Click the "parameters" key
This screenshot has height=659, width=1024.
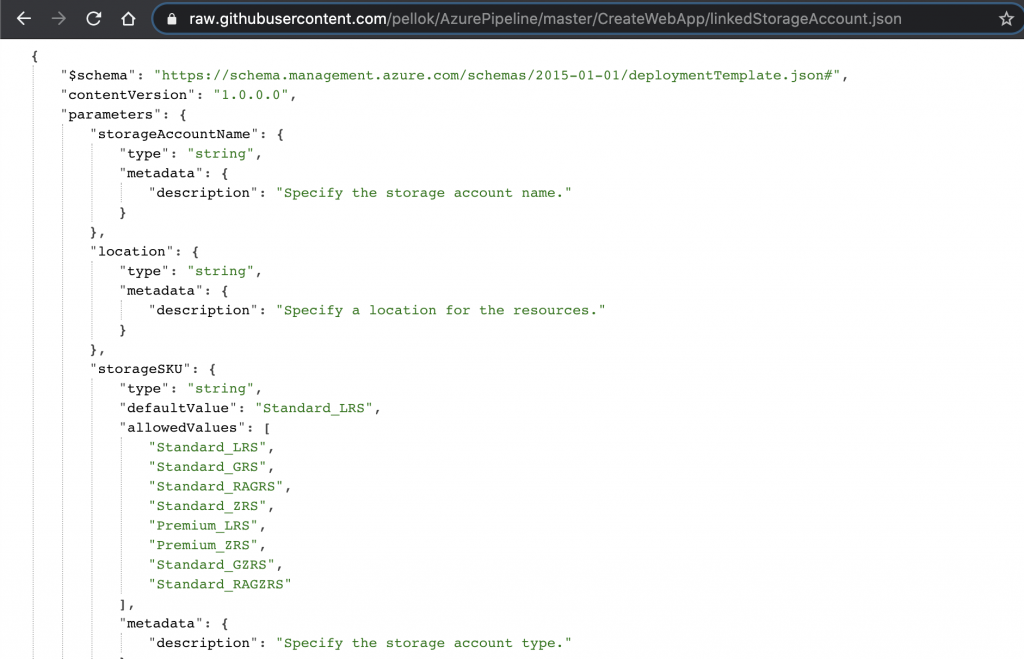(x=110, y=115)
